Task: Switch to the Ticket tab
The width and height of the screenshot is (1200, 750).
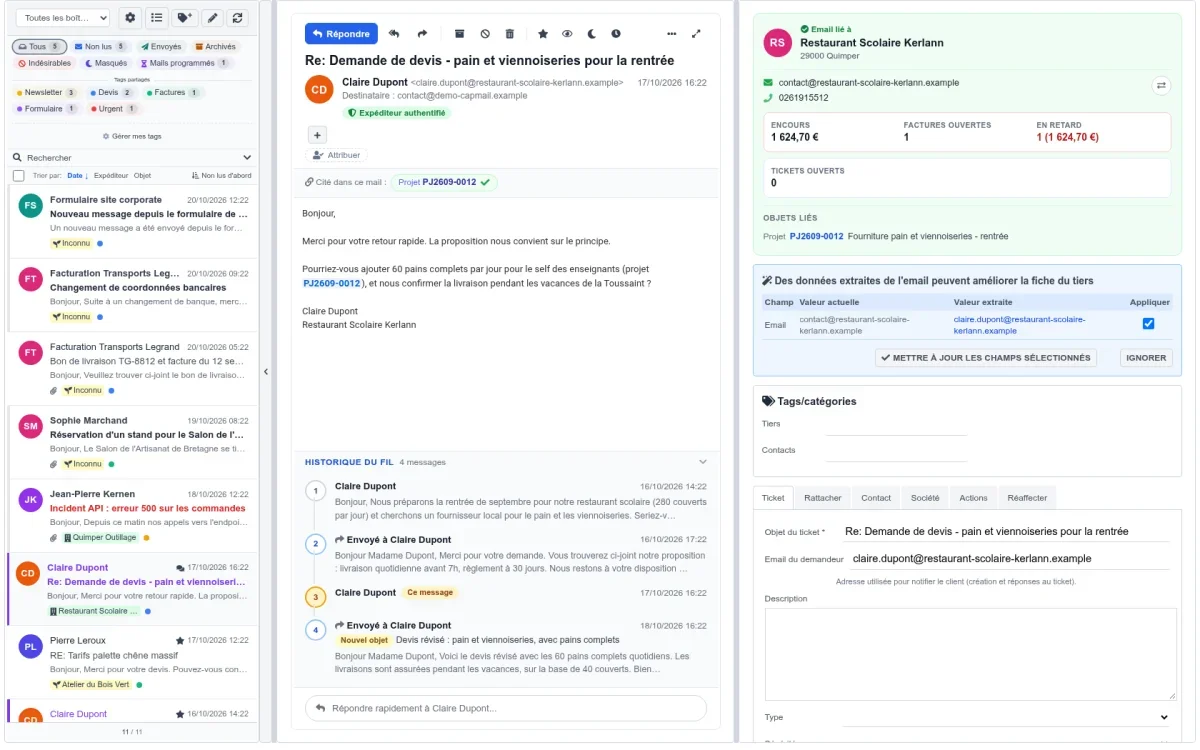Action: 773,497
